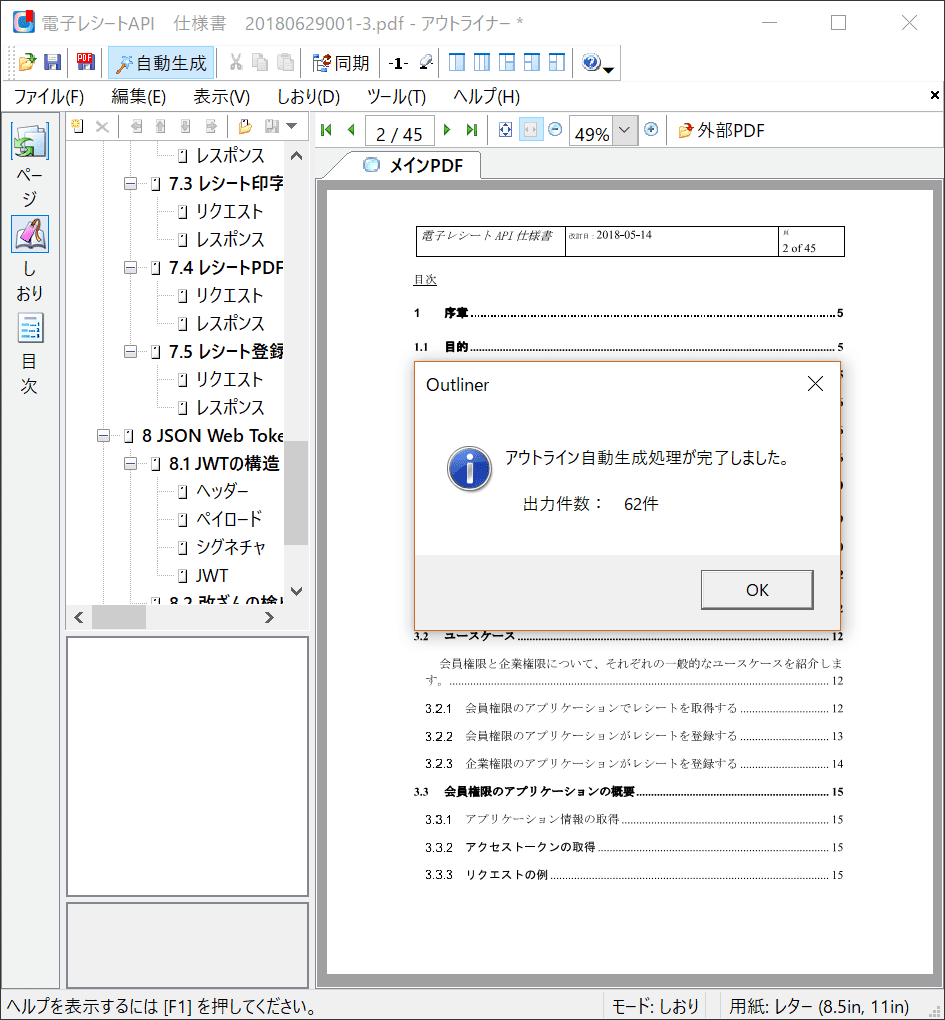Collapse the 7.4 レシートPDF tree node
The width and height of the screenshot is (945, 1020).
[x=130, y=268]
